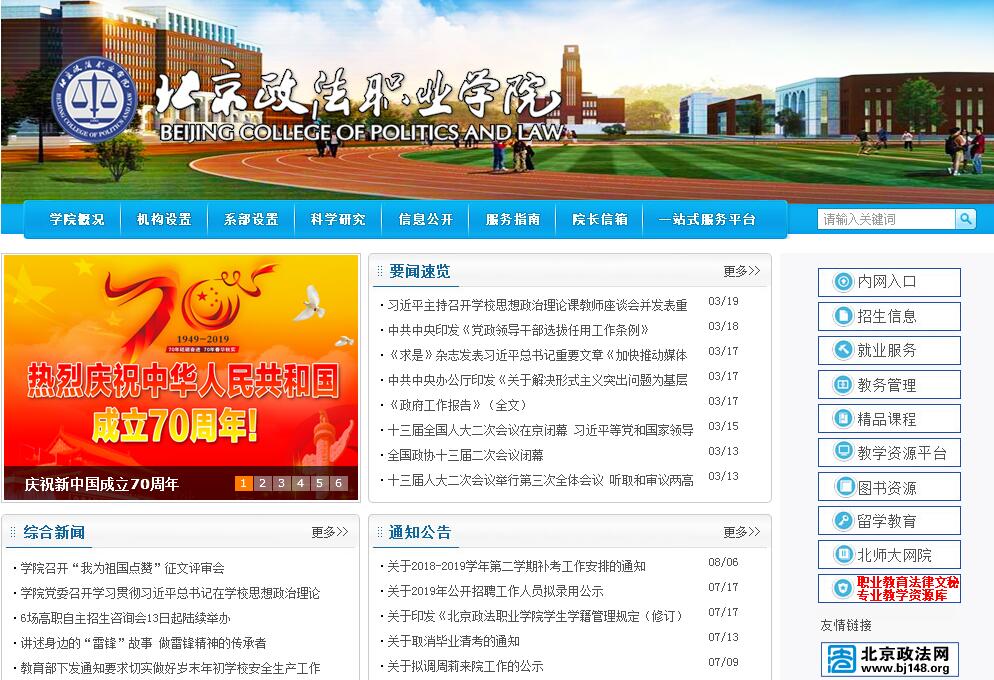Open 十三届全国人大二次会议在京闭幕 news
The width and height of the screenshot is (994, 680).
pos(540,430)
